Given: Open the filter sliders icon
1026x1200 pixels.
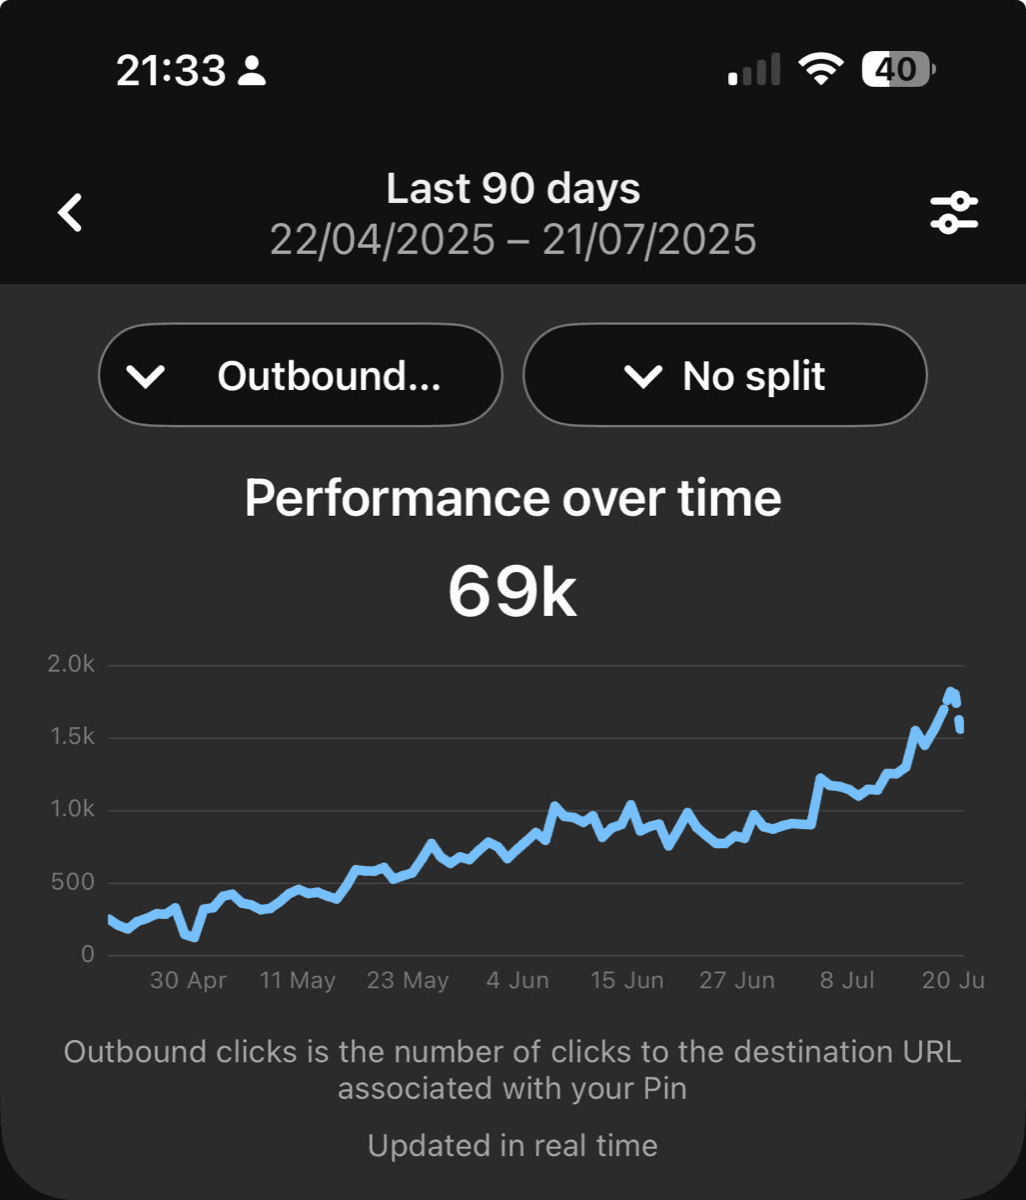Looking at the screenshot, I should click(954, 213).
